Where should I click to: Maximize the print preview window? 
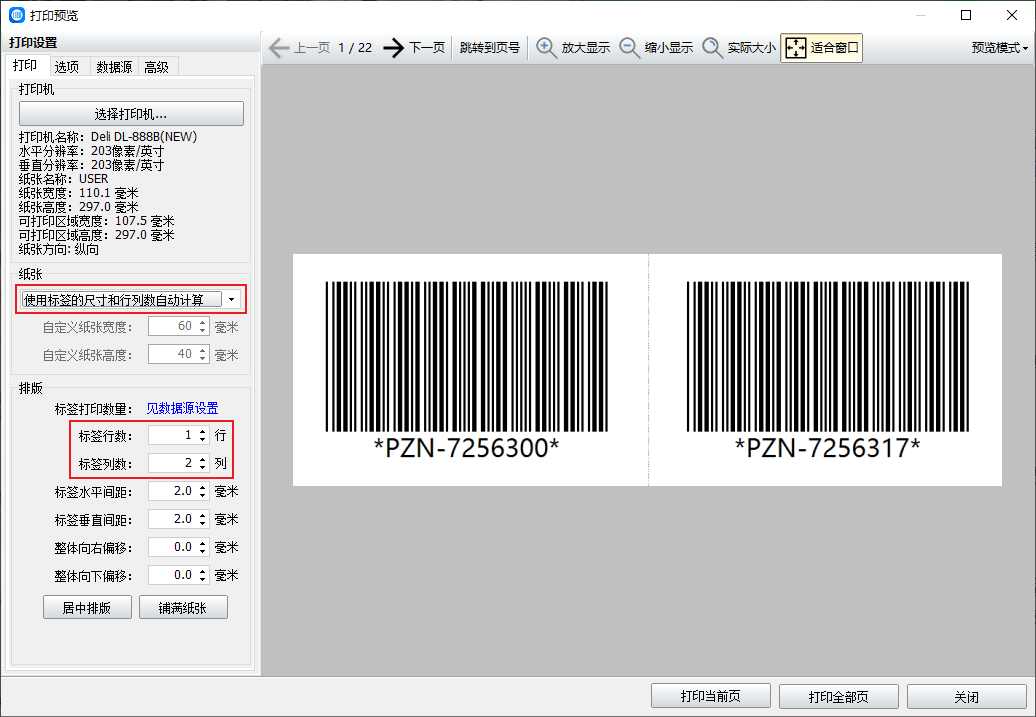(x=966, y=15)
